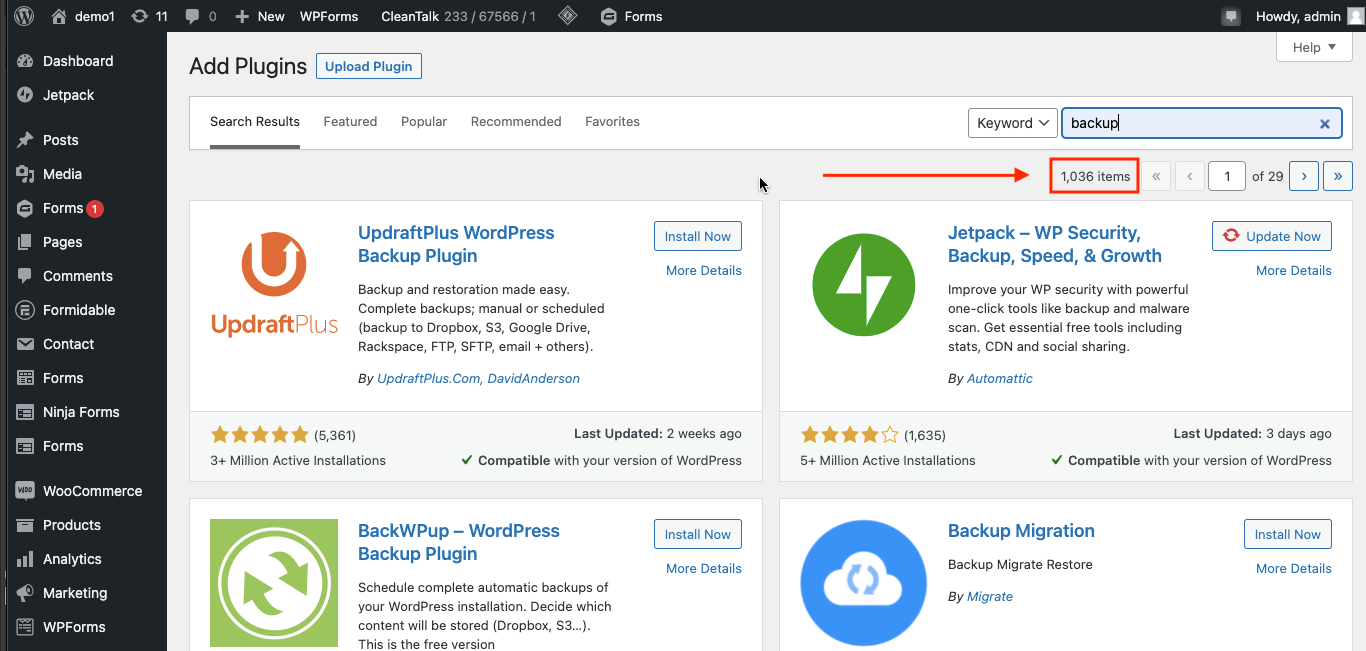Viewport: 1366px width, 651px height.
Task: Open the Automattic author link
Action: click(x=1000, y=379)
